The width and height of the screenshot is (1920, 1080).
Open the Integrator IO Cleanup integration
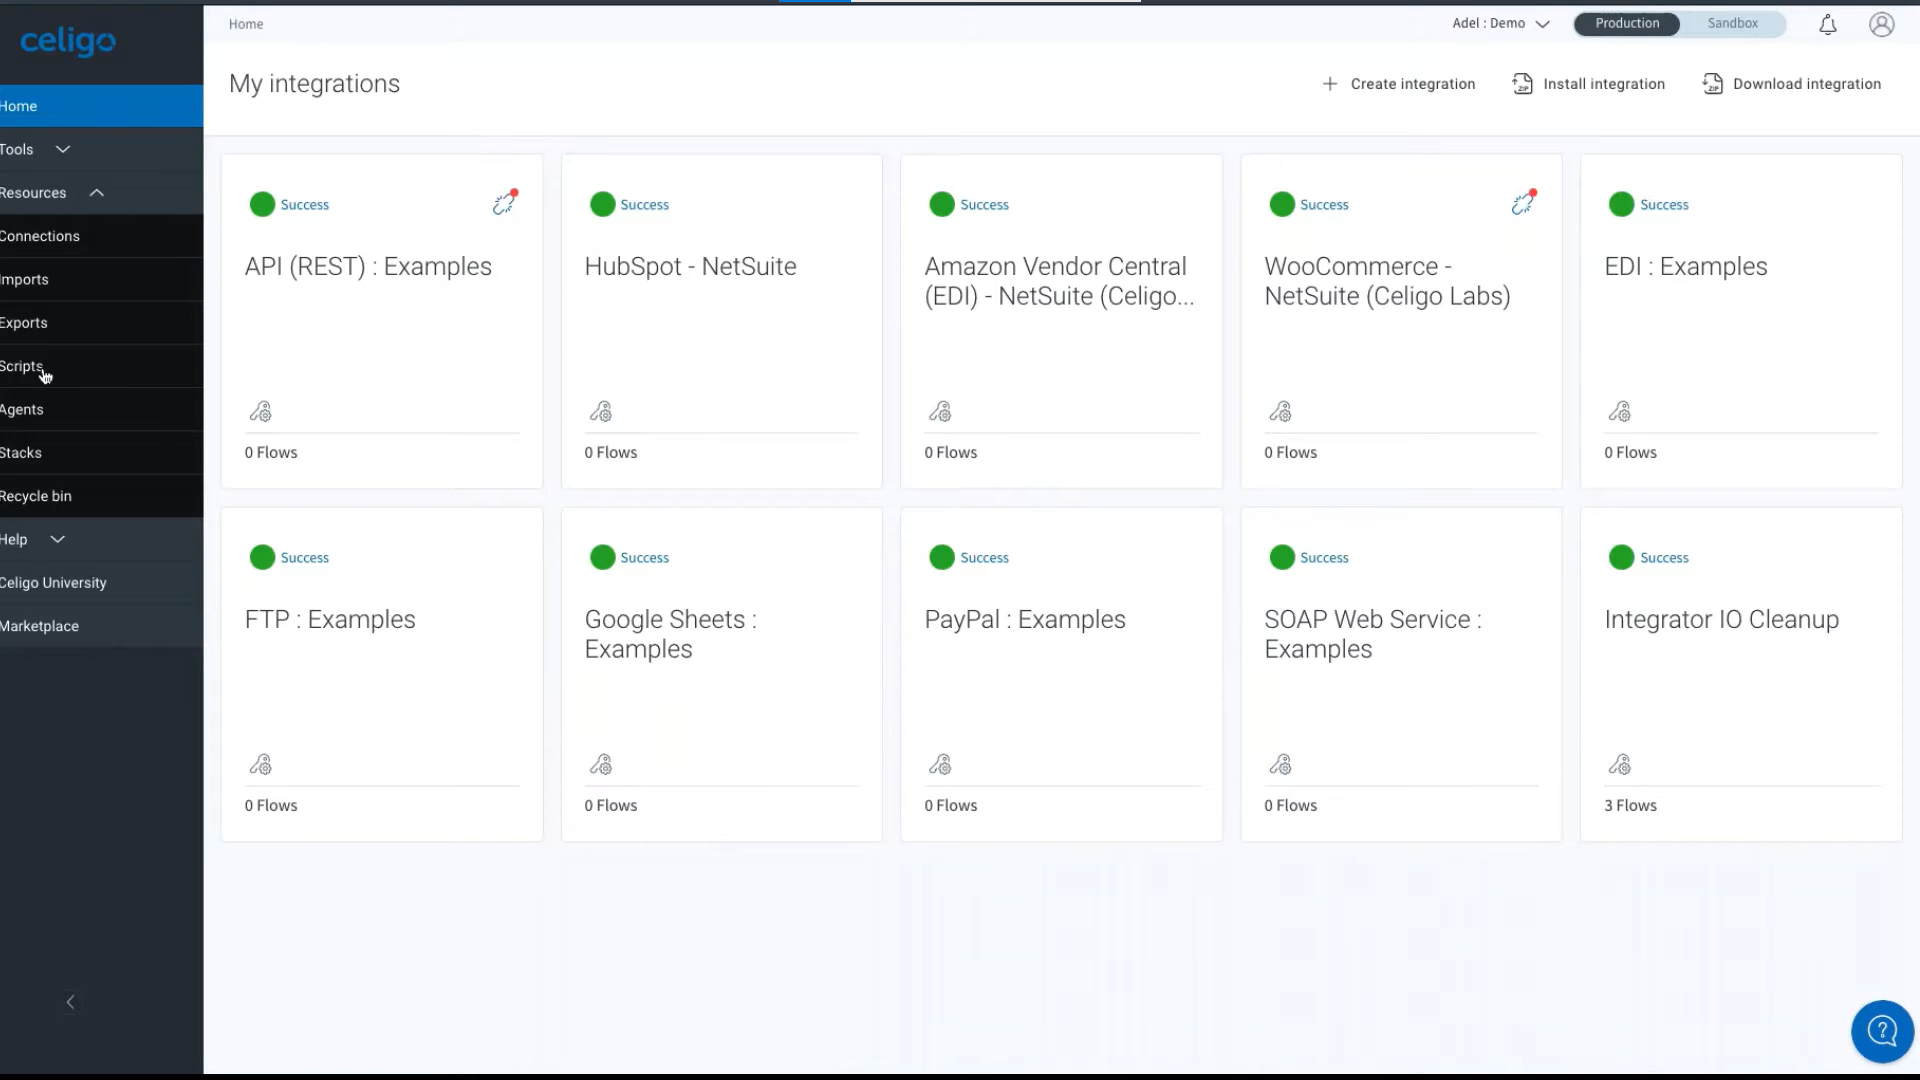tap(1722, 620)
